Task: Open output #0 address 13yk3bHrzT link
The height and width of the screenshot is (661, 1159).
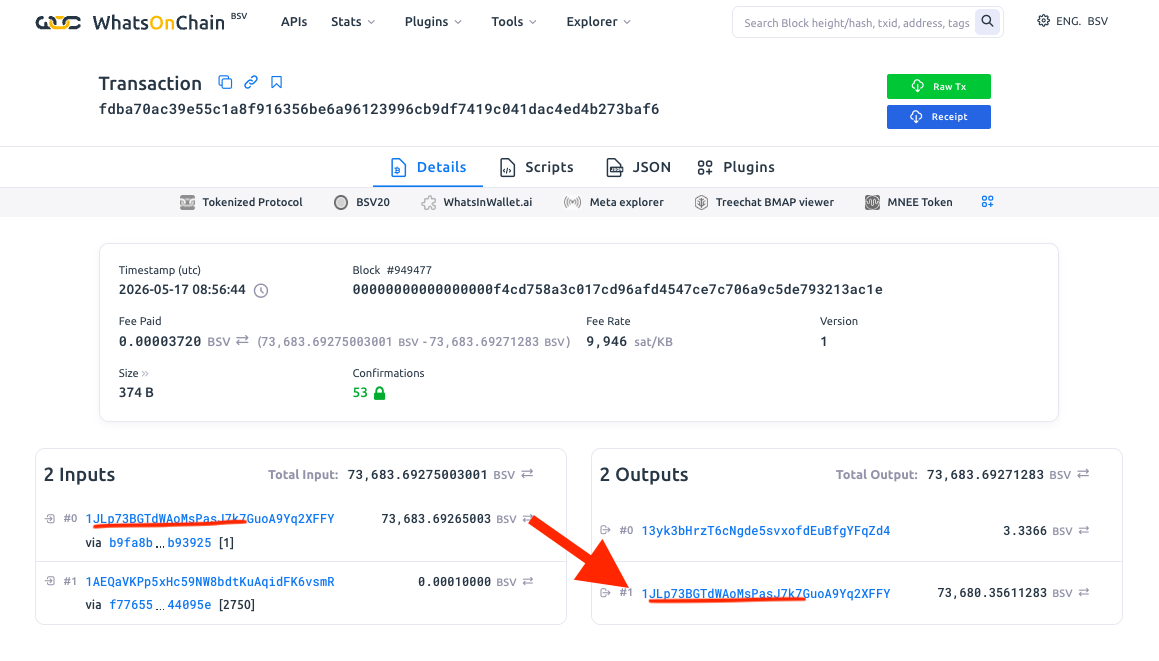Action: pos(766,531)
